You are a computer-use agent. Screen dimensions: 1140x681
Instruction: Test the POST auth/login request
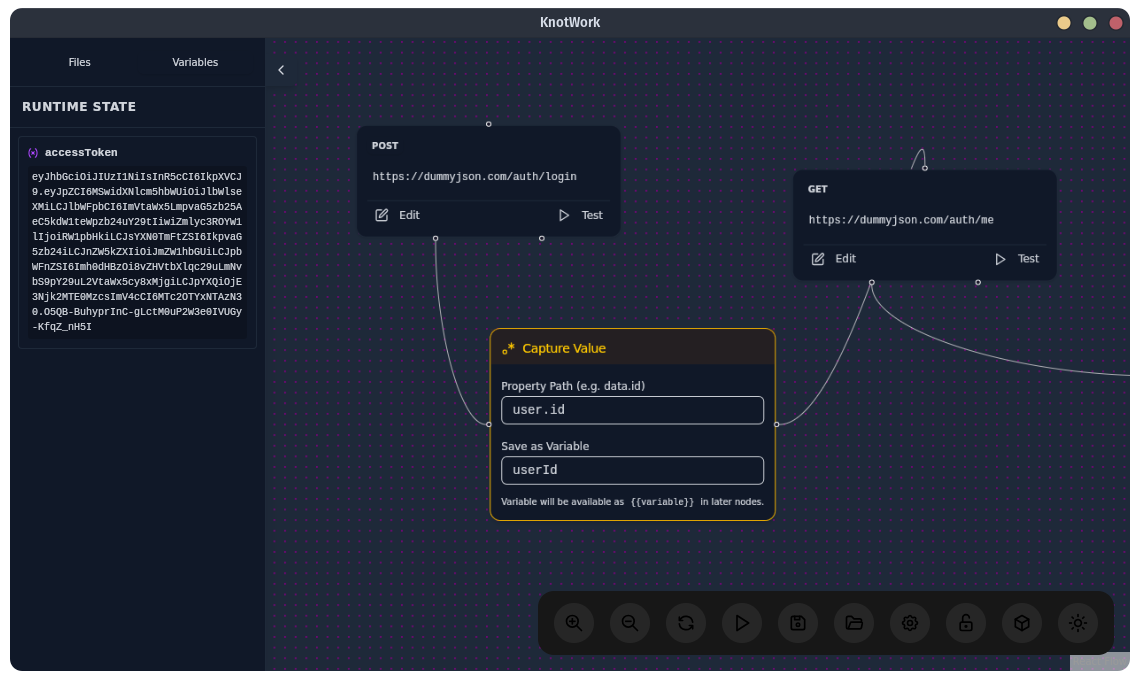coord(581,214)
